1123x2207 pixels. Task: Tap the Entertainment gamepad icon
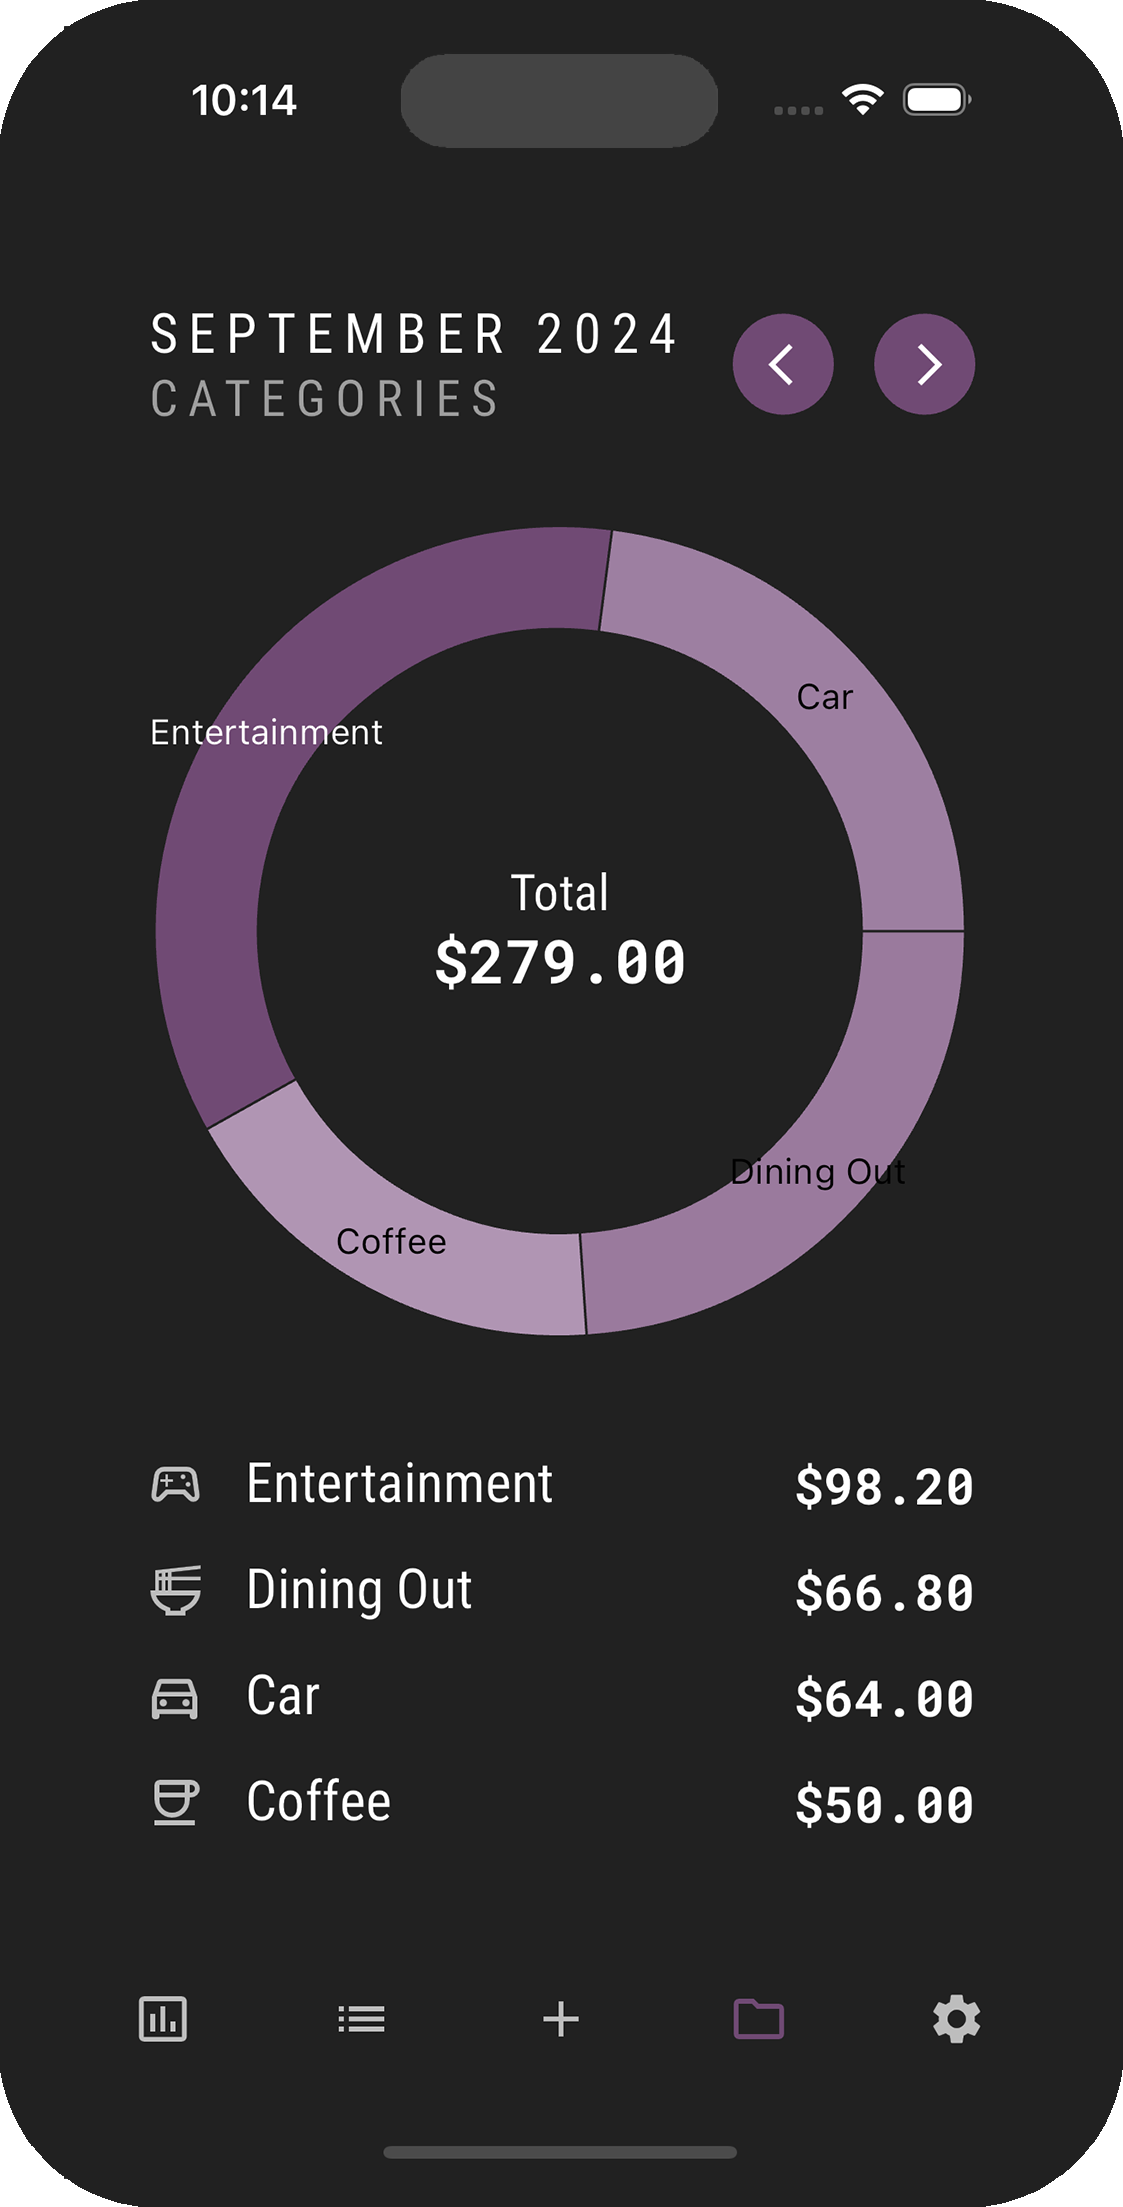tap(175, 1484)
